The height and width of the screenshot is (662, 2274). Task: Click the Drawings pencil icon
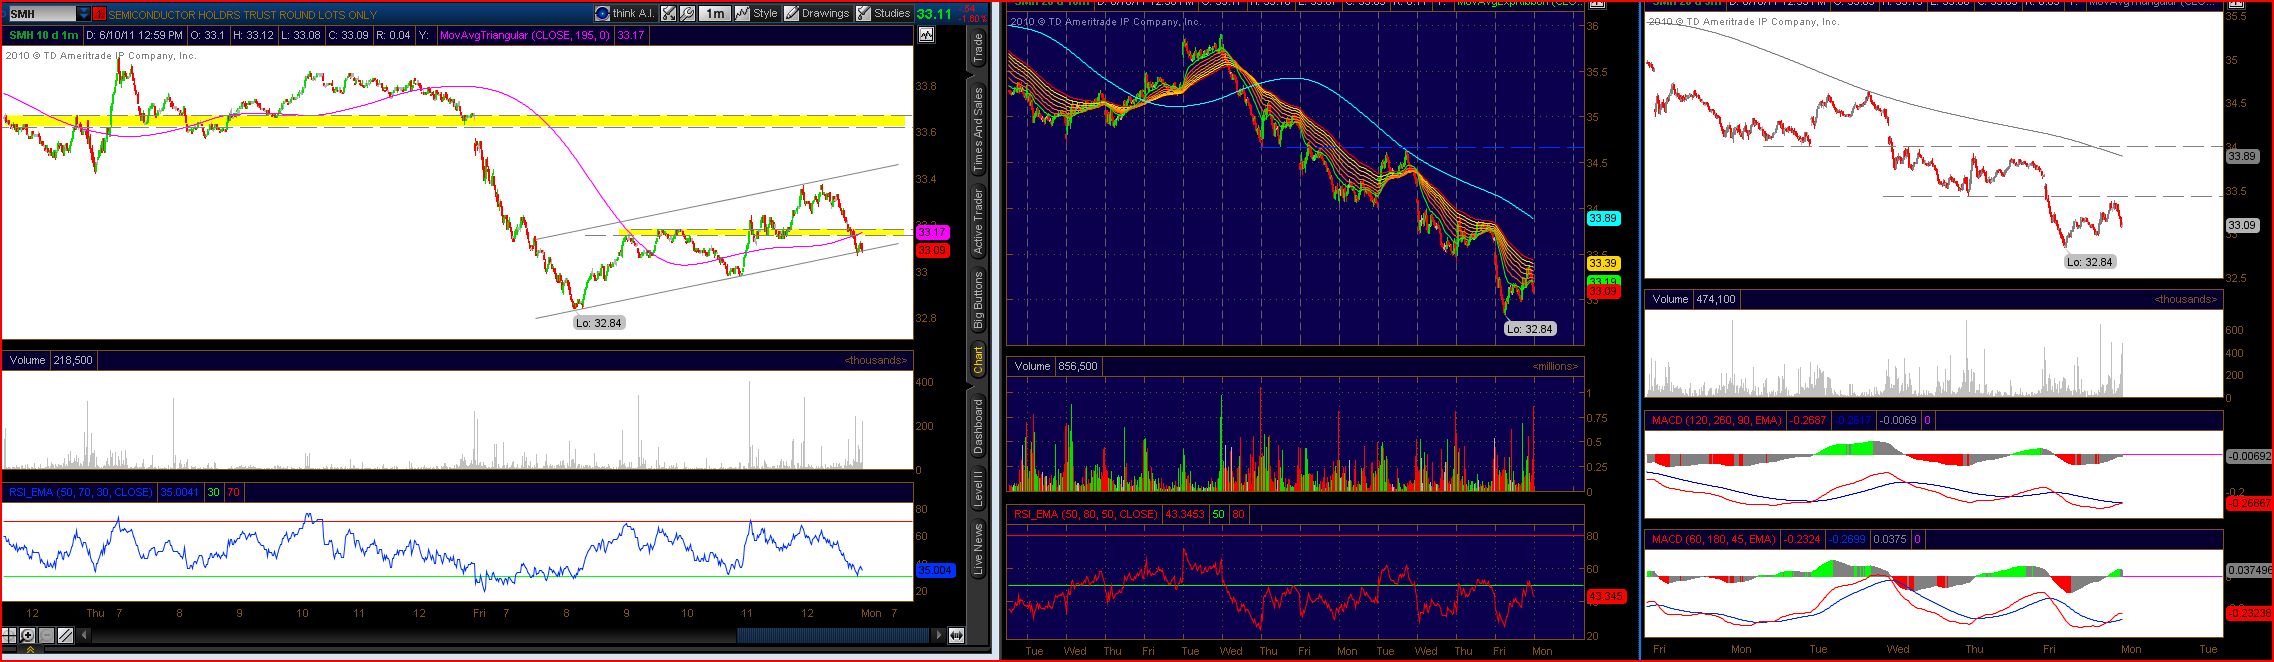click(791, 13)
